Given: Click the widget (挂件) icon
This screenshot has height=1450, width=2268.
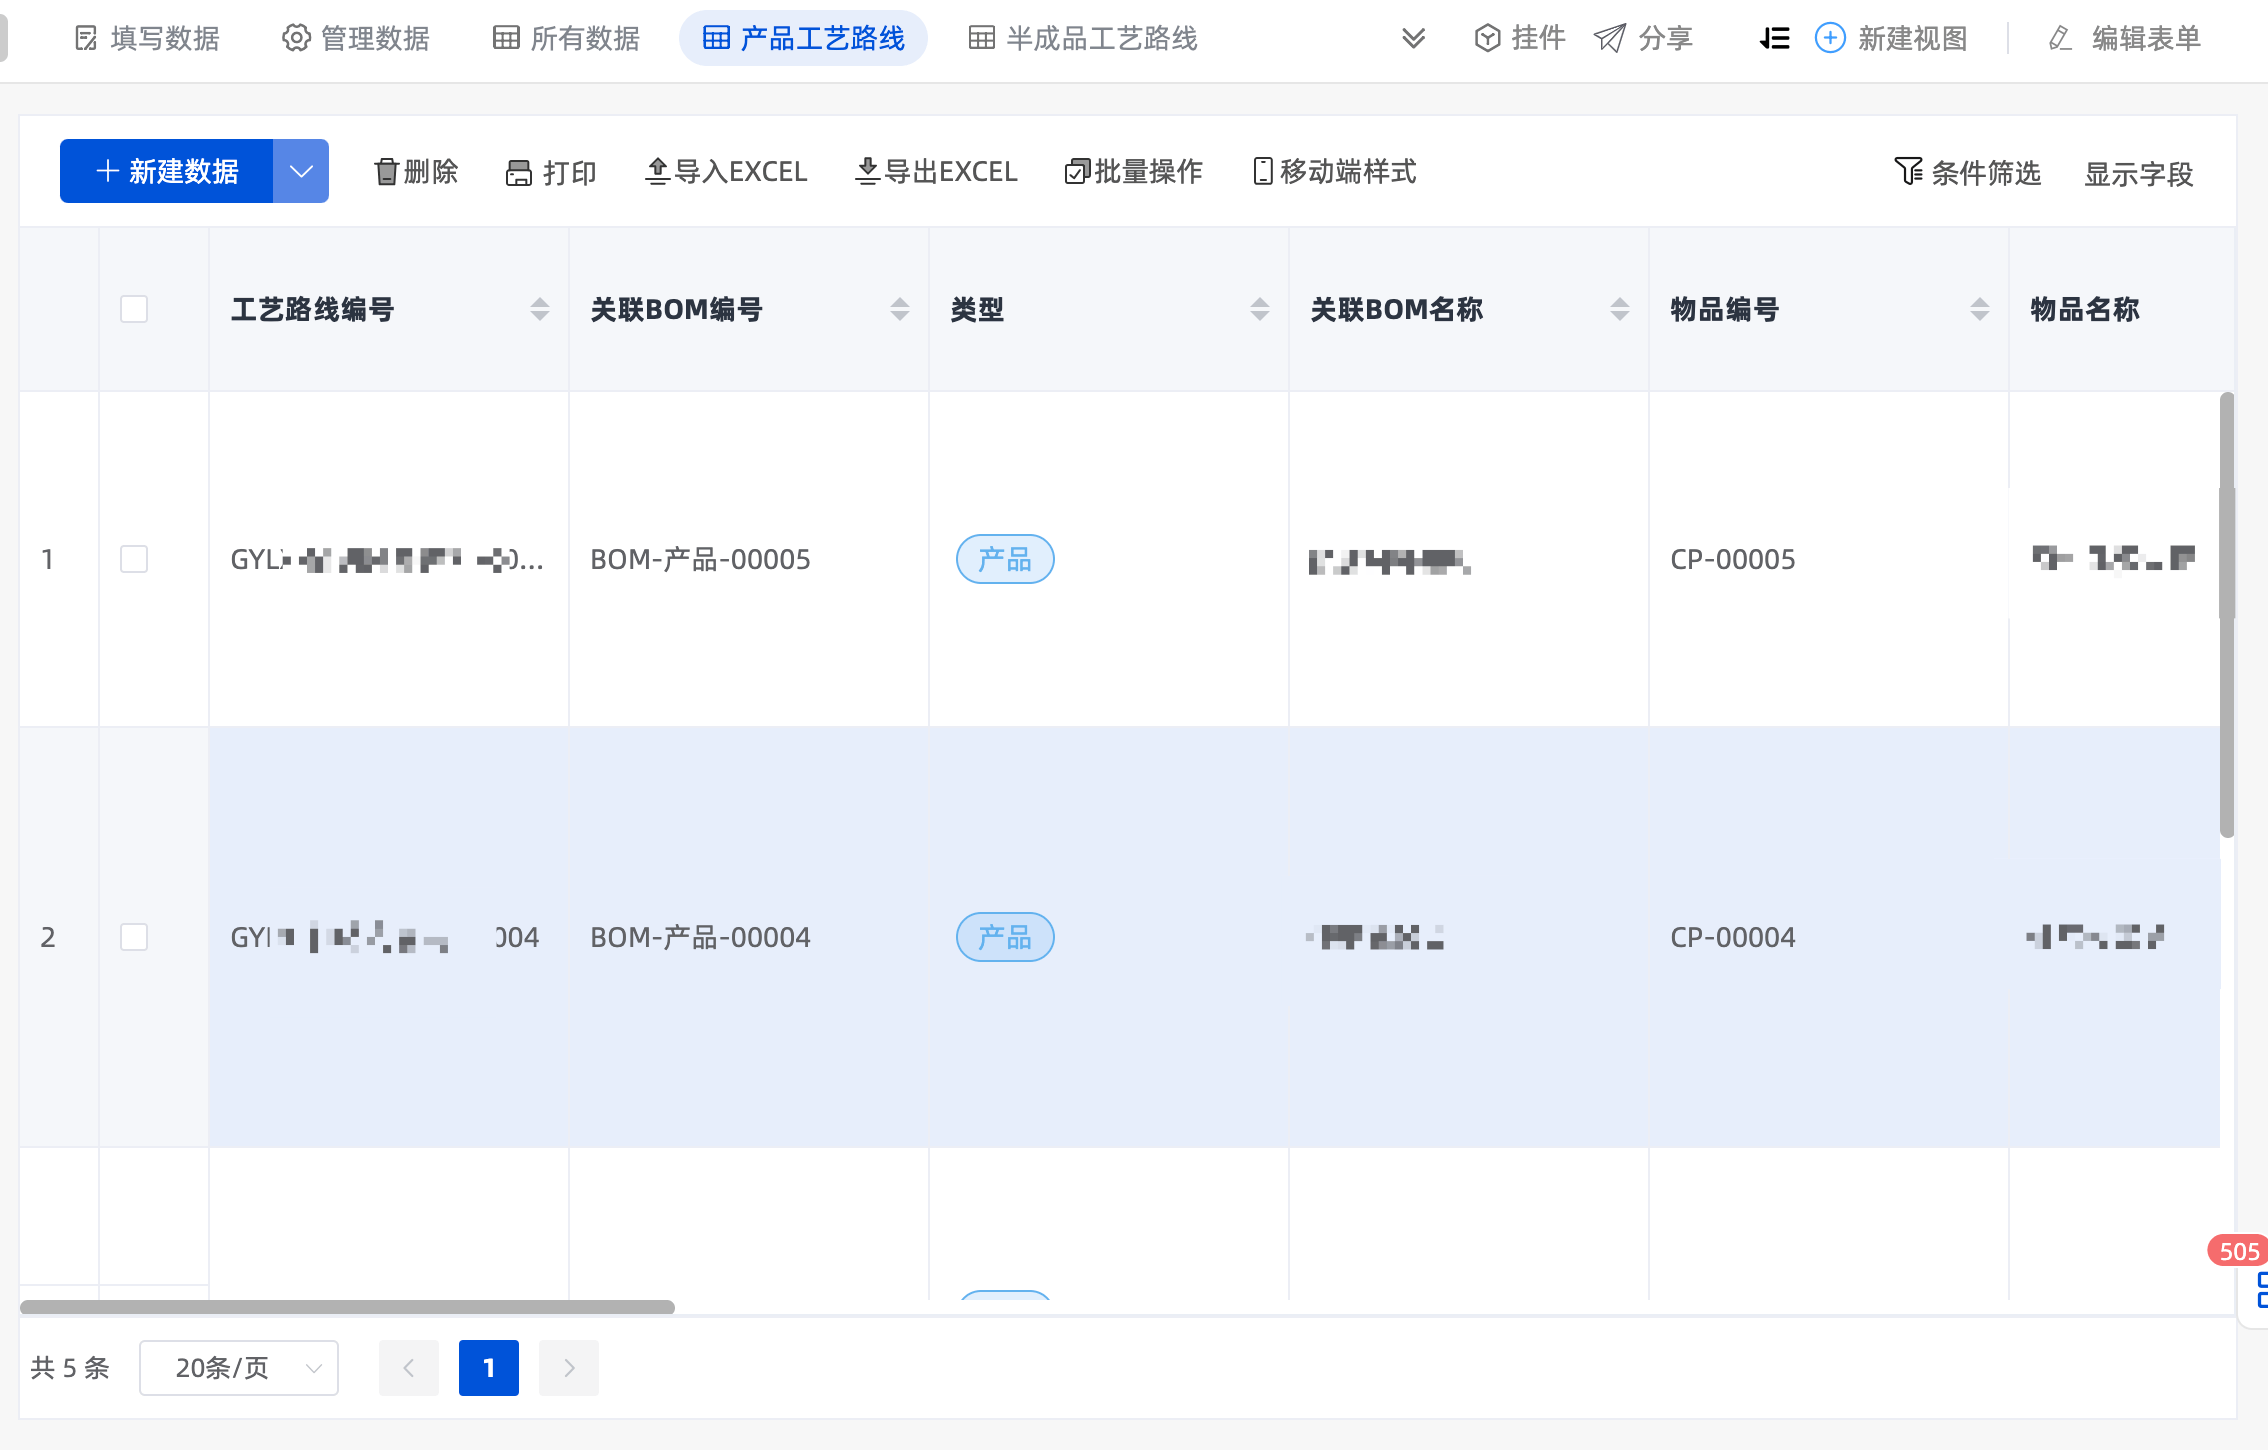Looking at the screenshot, I should click(x=1487, y=38).
